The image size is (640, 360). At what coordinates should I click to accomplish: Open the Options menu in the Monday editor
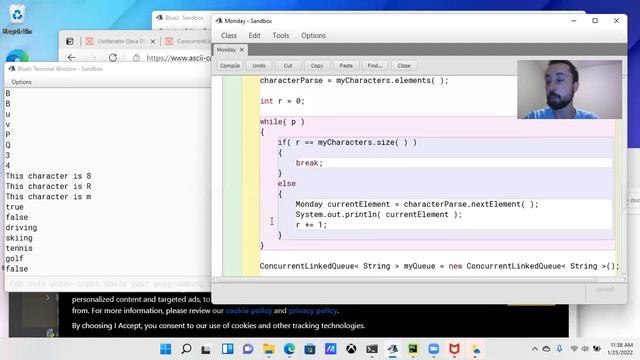313,36
